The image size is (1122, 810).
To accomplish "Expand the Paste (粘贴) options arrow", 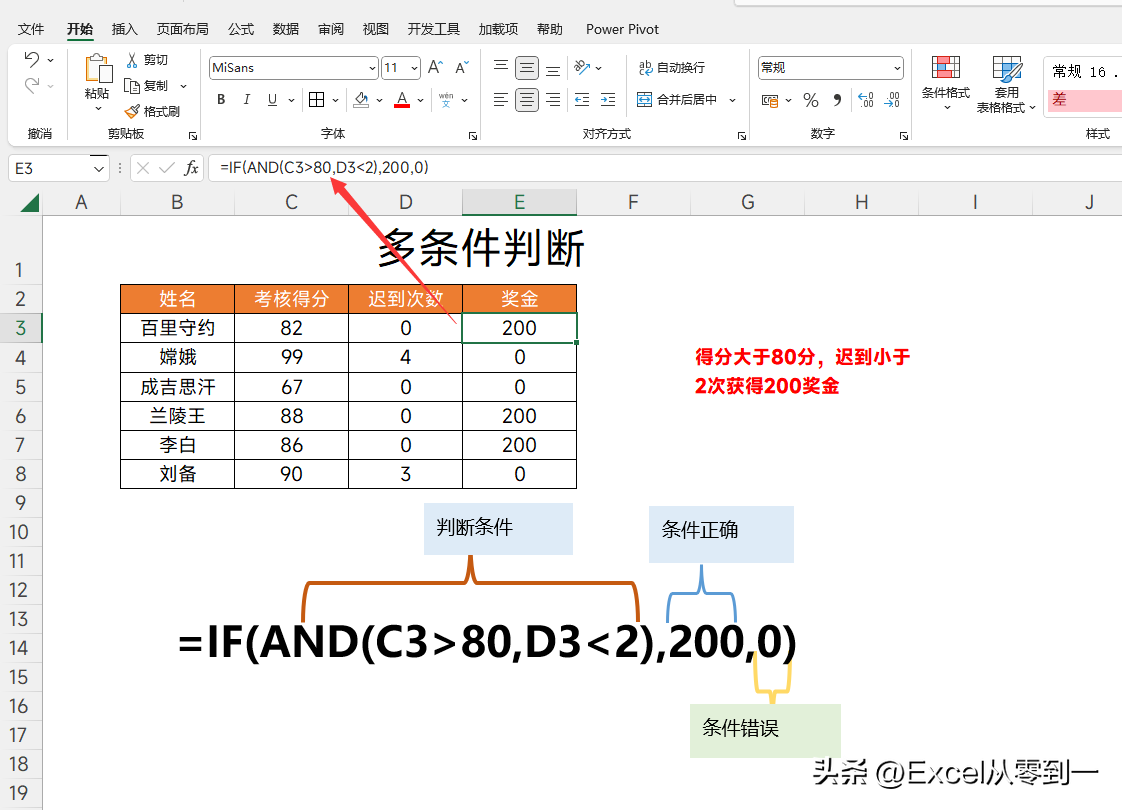I will 98,109.
